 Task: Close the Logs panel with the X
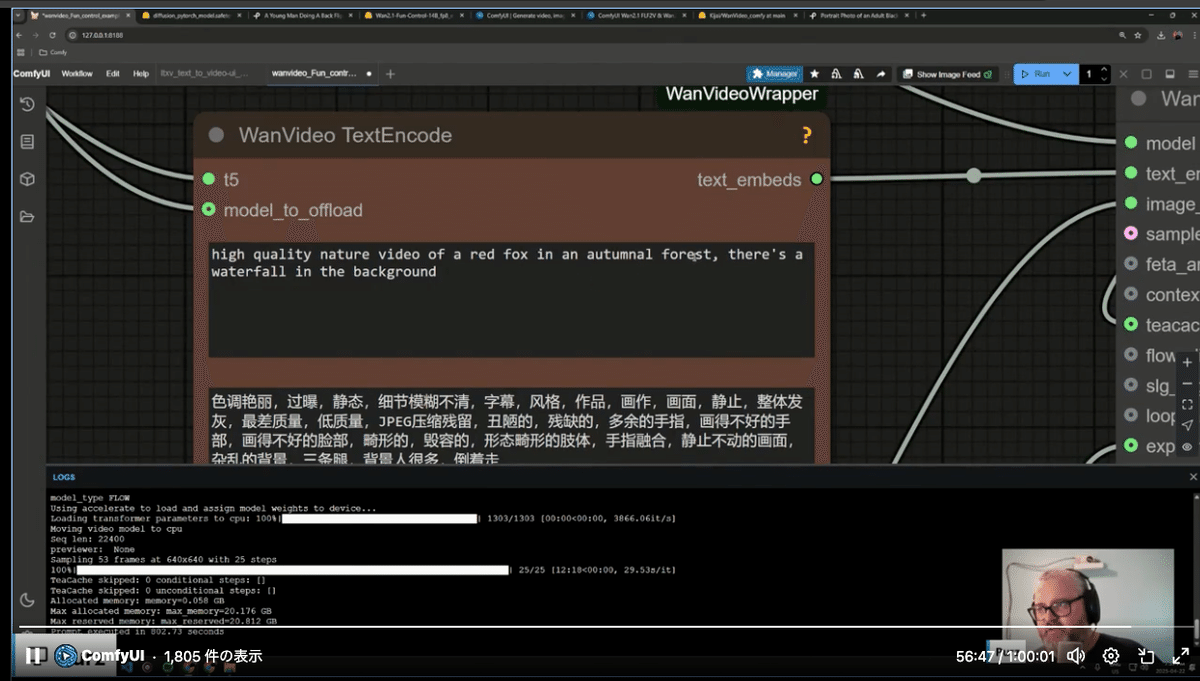(1192, 477)
